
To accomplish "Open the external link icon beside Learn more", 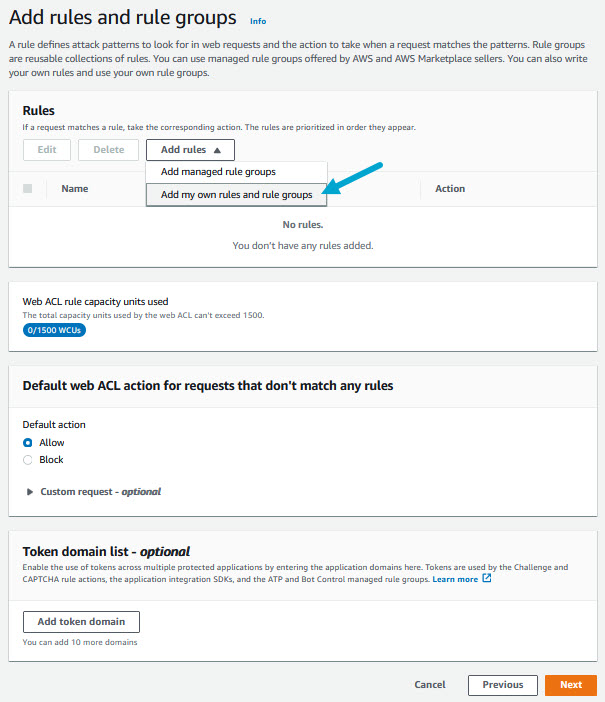I will click(x=487, y=579).
